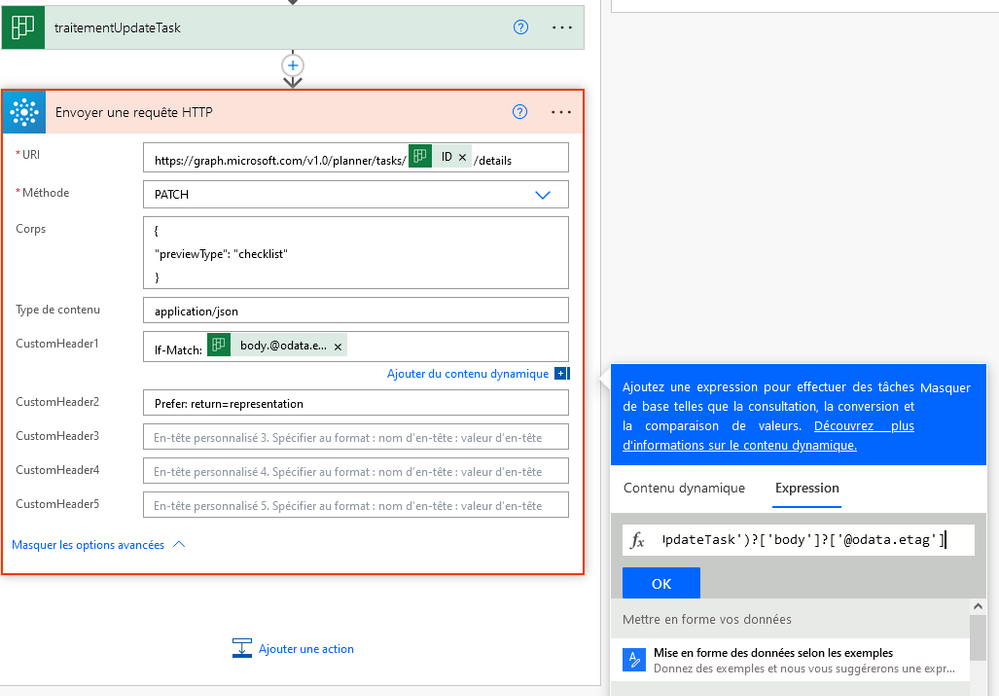Click Ajouter une action link

(306, 649)
